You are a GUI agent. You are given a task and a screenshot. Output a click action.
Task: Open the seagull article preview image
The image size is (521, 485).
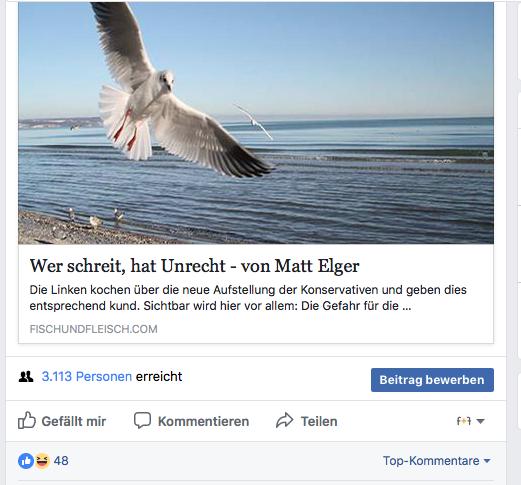point(256,123)
